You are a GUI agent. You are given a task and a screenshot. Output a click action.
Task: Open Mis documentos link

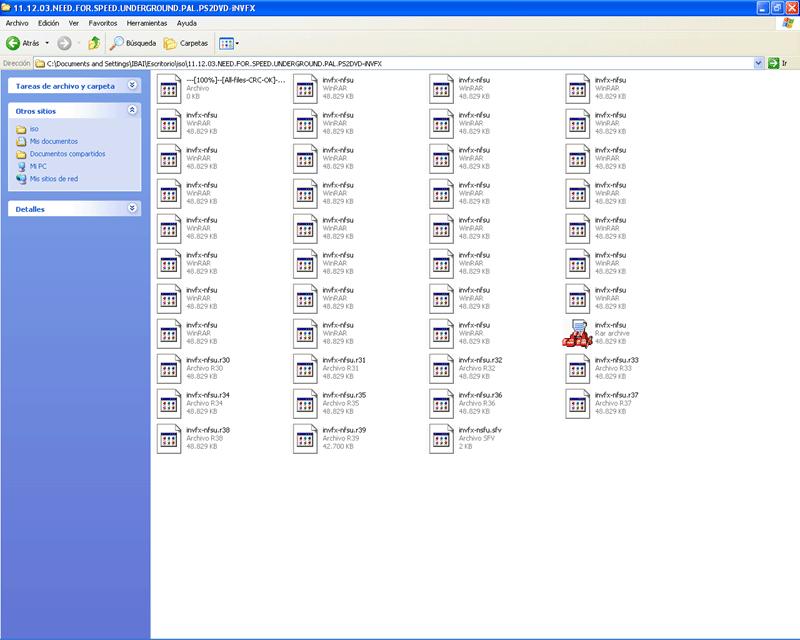coord(54,141)
